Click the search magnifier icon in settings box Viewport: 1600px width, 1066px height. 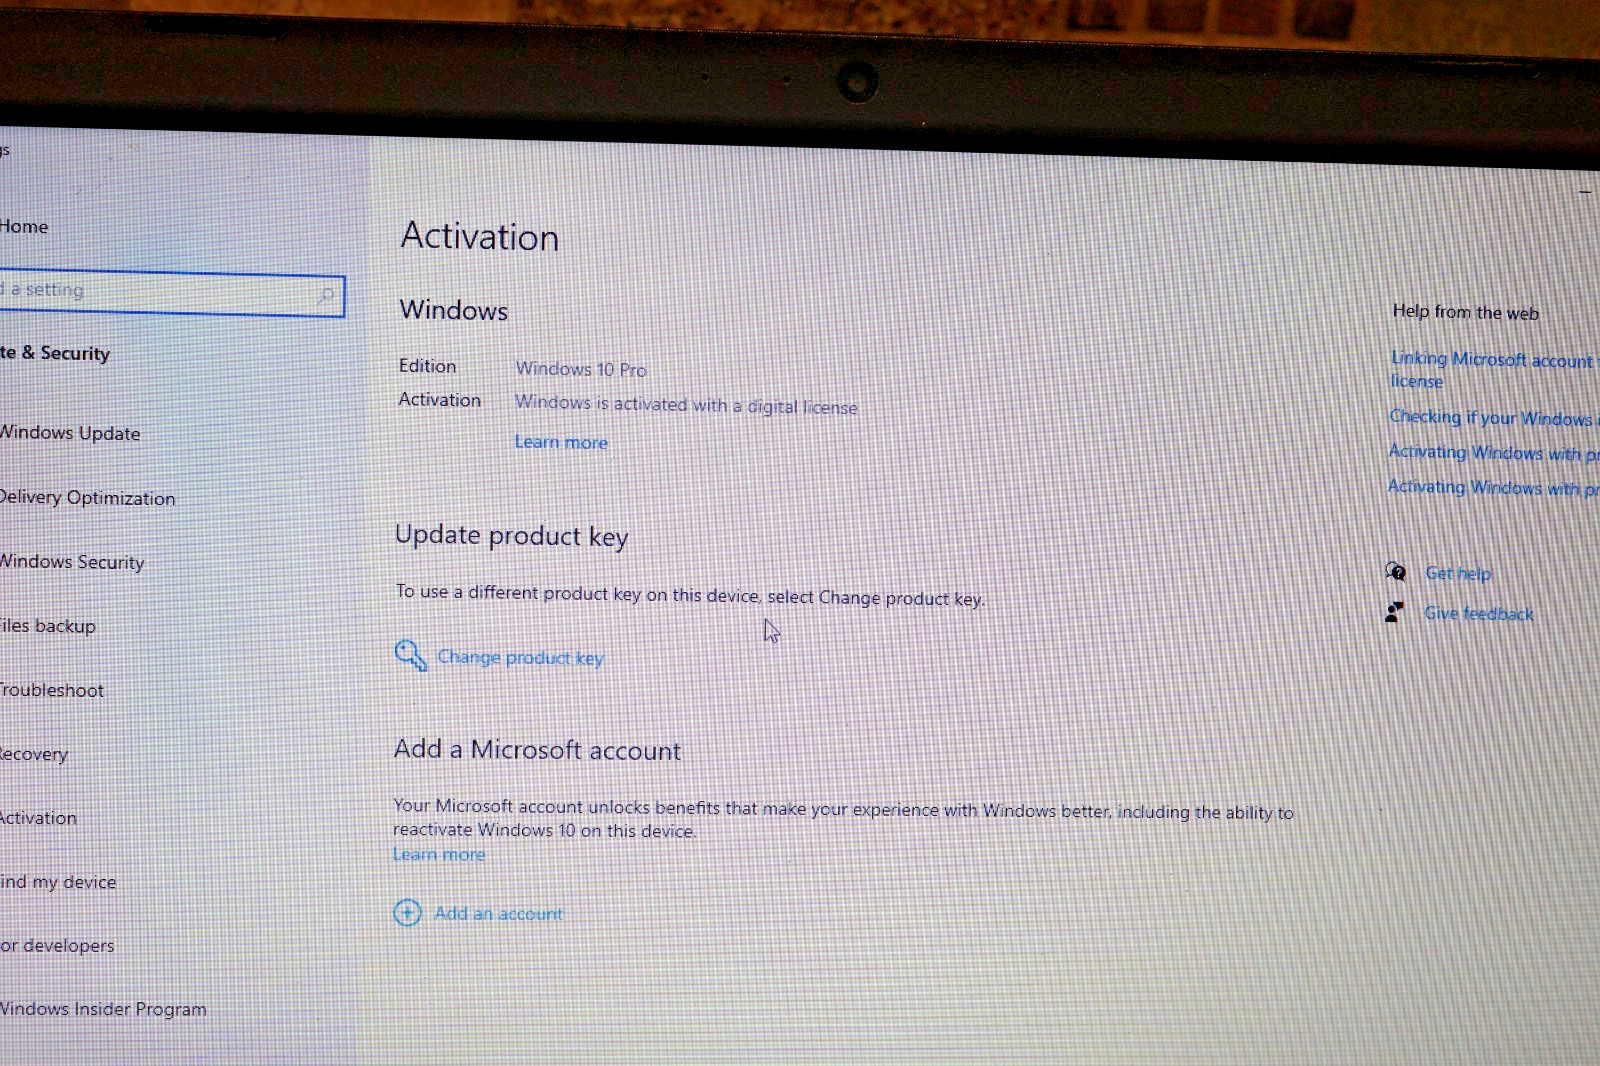tap(326, 295)
